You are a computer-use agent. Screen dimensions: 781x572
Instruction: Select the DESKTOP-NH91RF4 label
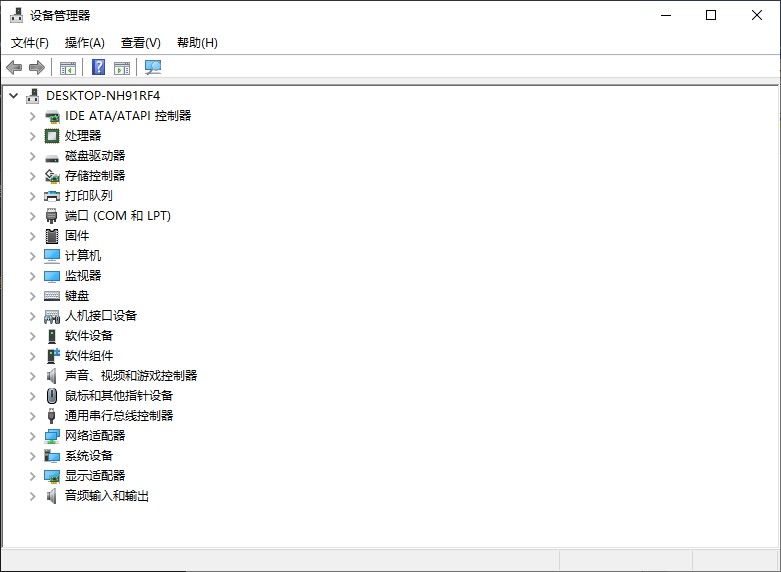(x=103, y=96)
